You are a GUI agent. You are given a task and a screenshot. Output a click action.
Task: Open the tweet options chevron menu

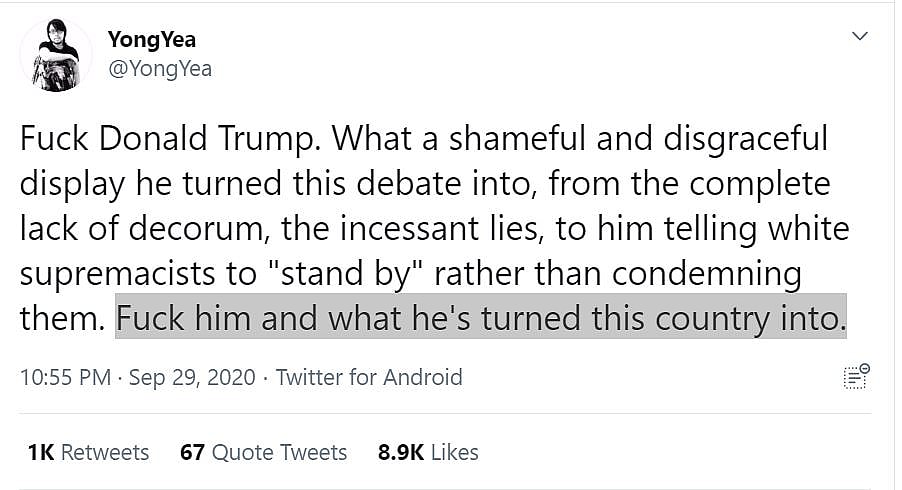[858, 37]
